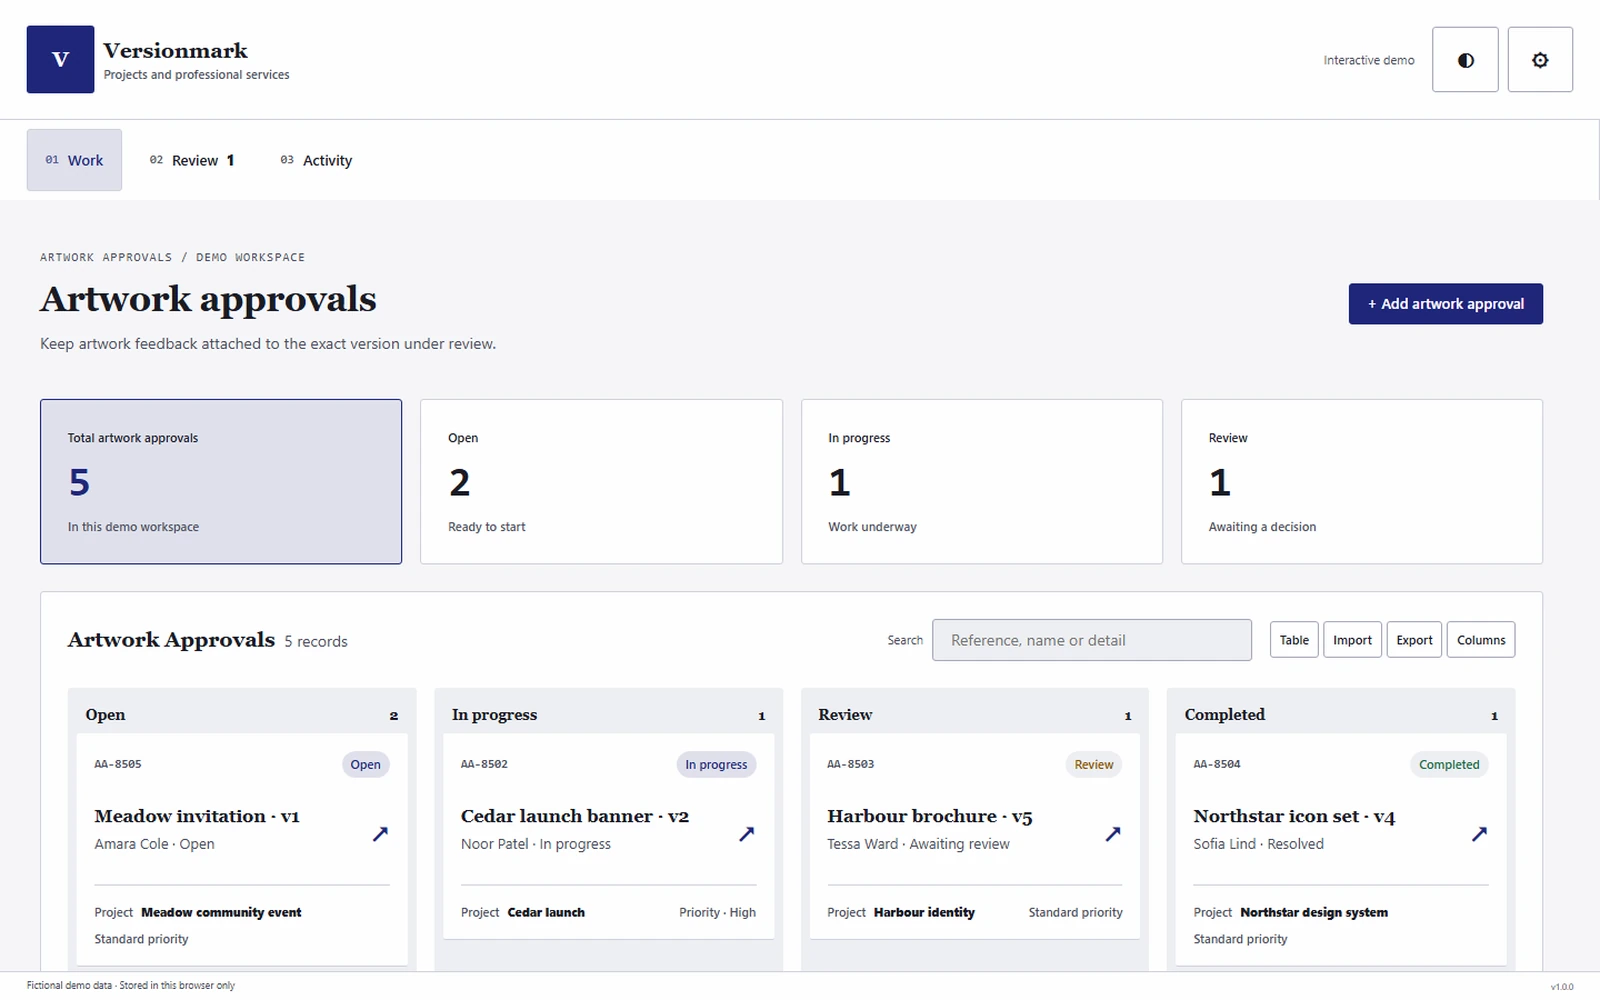1600x1000 pixels.
Task: Click v1.0.0 version label
Action: point(1562,987)
